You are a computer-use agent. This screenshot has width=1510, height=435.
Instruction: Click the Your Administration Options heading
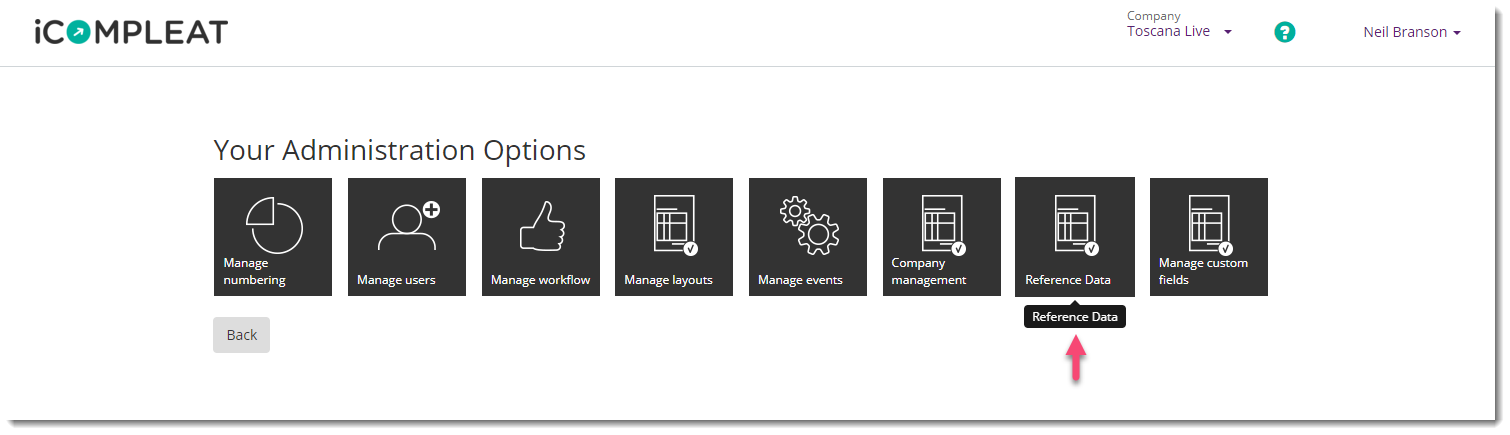point(400,150)
